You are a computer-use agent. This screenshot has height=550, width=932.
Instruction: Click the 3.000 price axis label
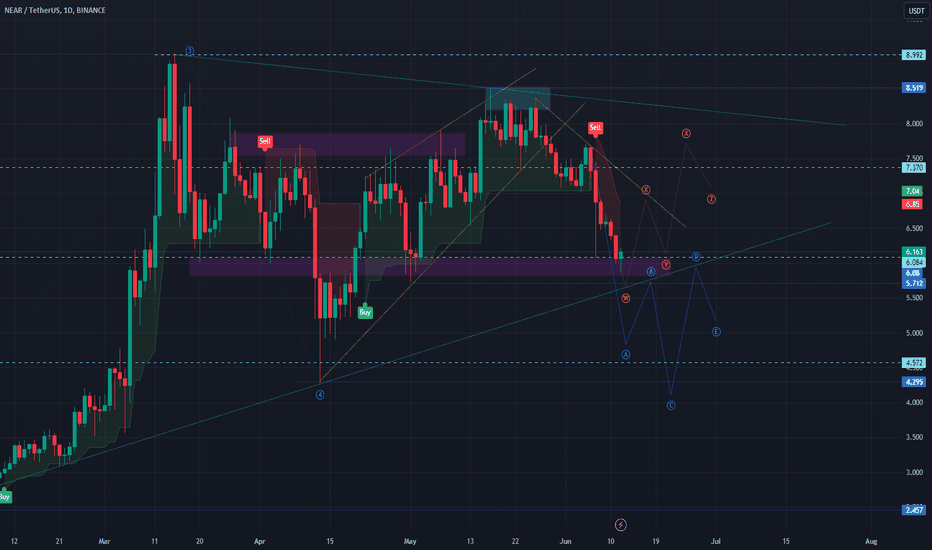coord(914,472)
